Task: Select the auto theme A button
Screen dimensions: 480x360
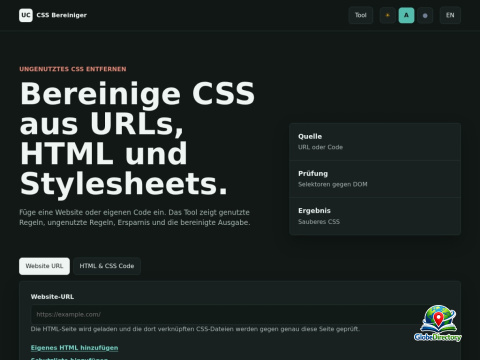Action: click(406, 15)
